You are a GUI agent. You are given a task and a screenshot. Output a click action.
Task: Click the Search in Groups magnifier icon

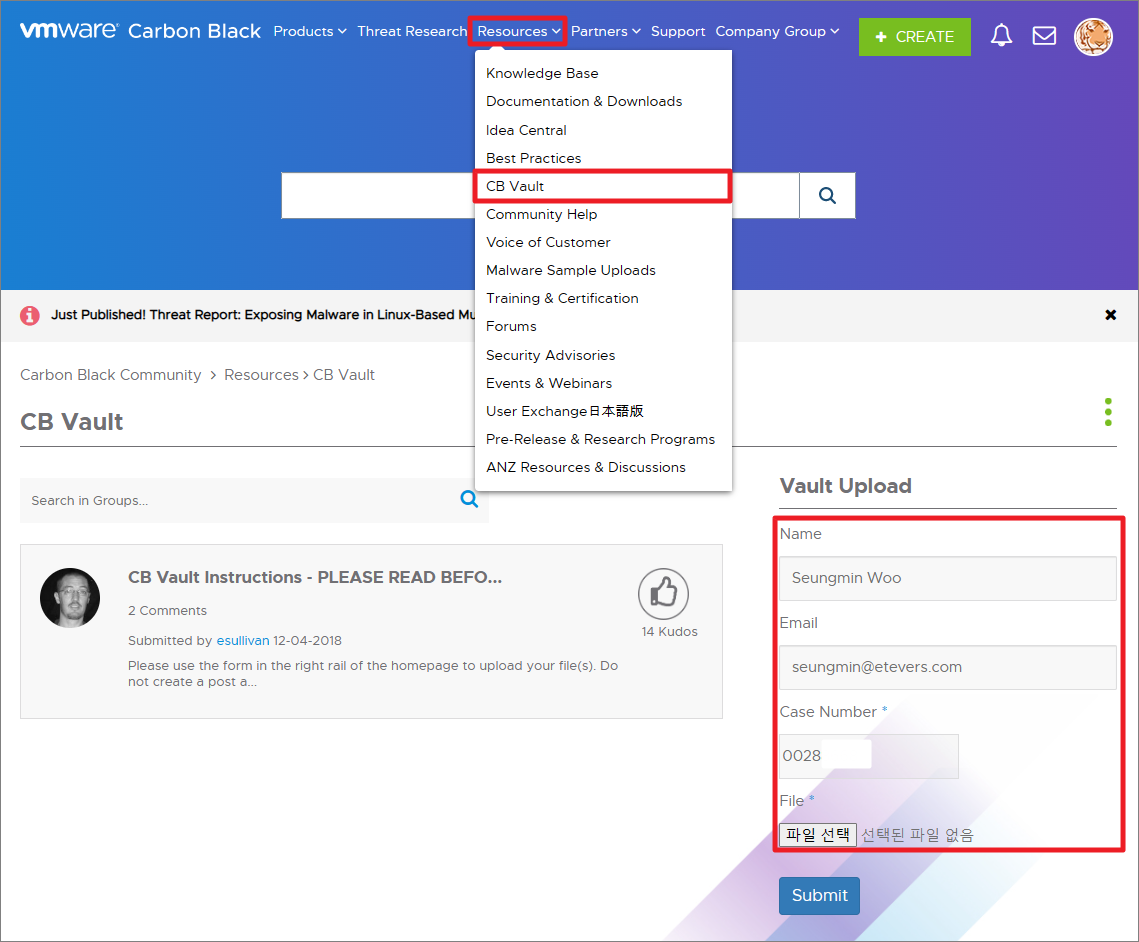point(469,499)
